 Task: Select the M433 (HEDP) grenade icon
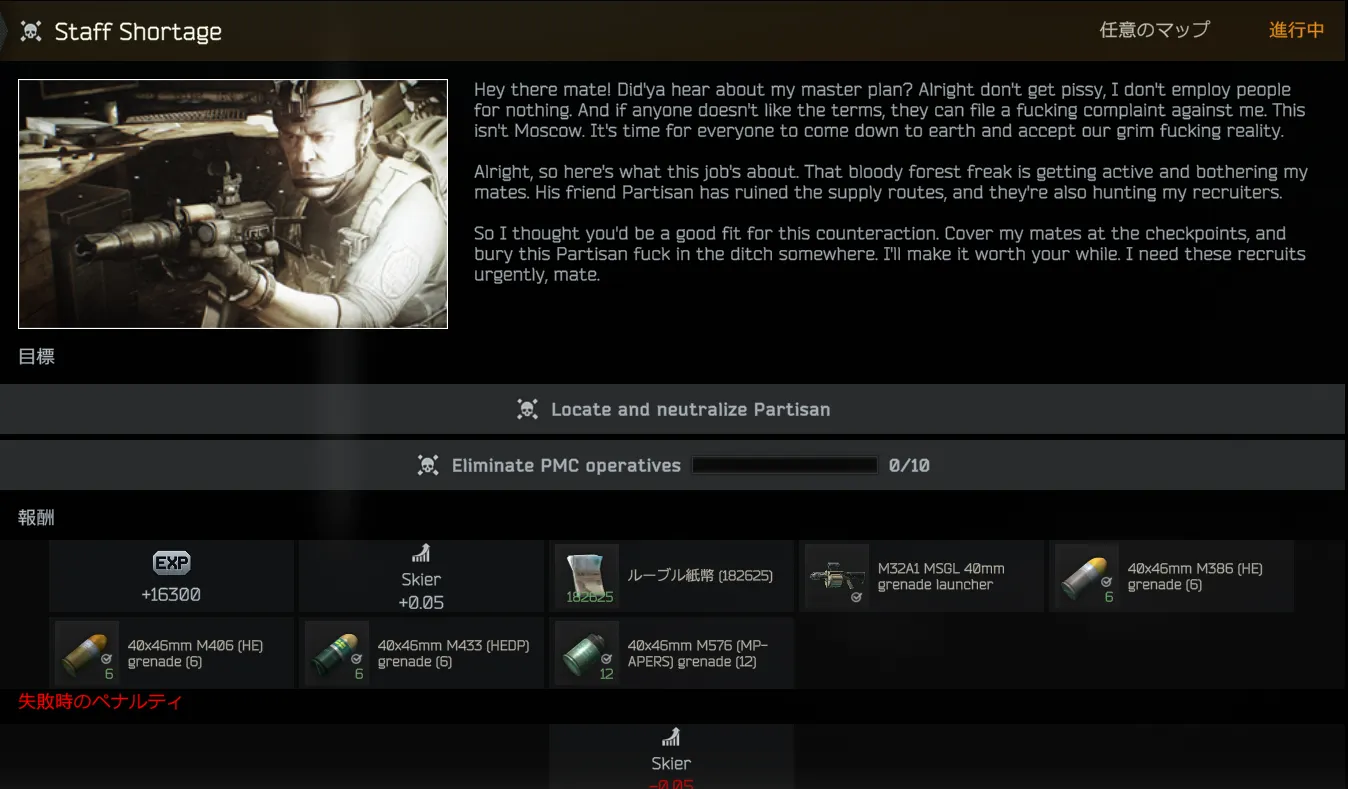point(337,653)
